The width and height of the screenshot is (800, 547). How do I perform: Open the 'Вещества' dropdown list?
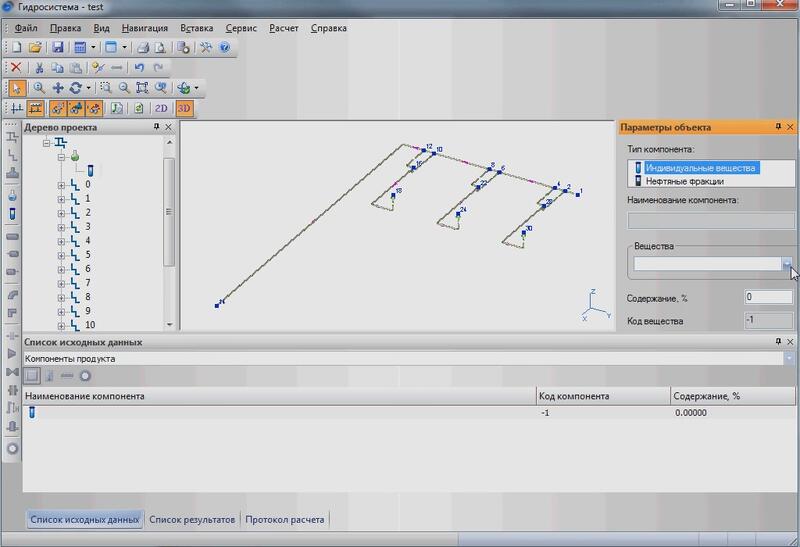787,264
